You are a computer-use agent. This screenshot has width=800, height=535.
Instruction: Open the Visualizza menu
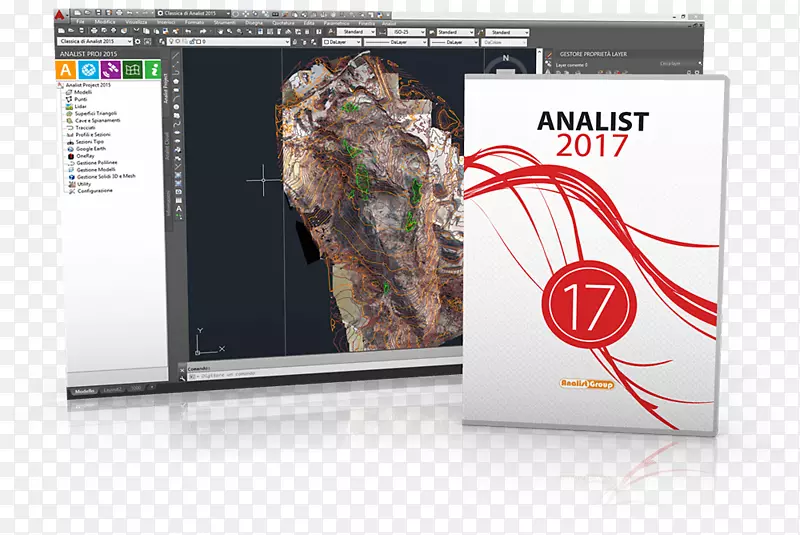coord(136,22)
